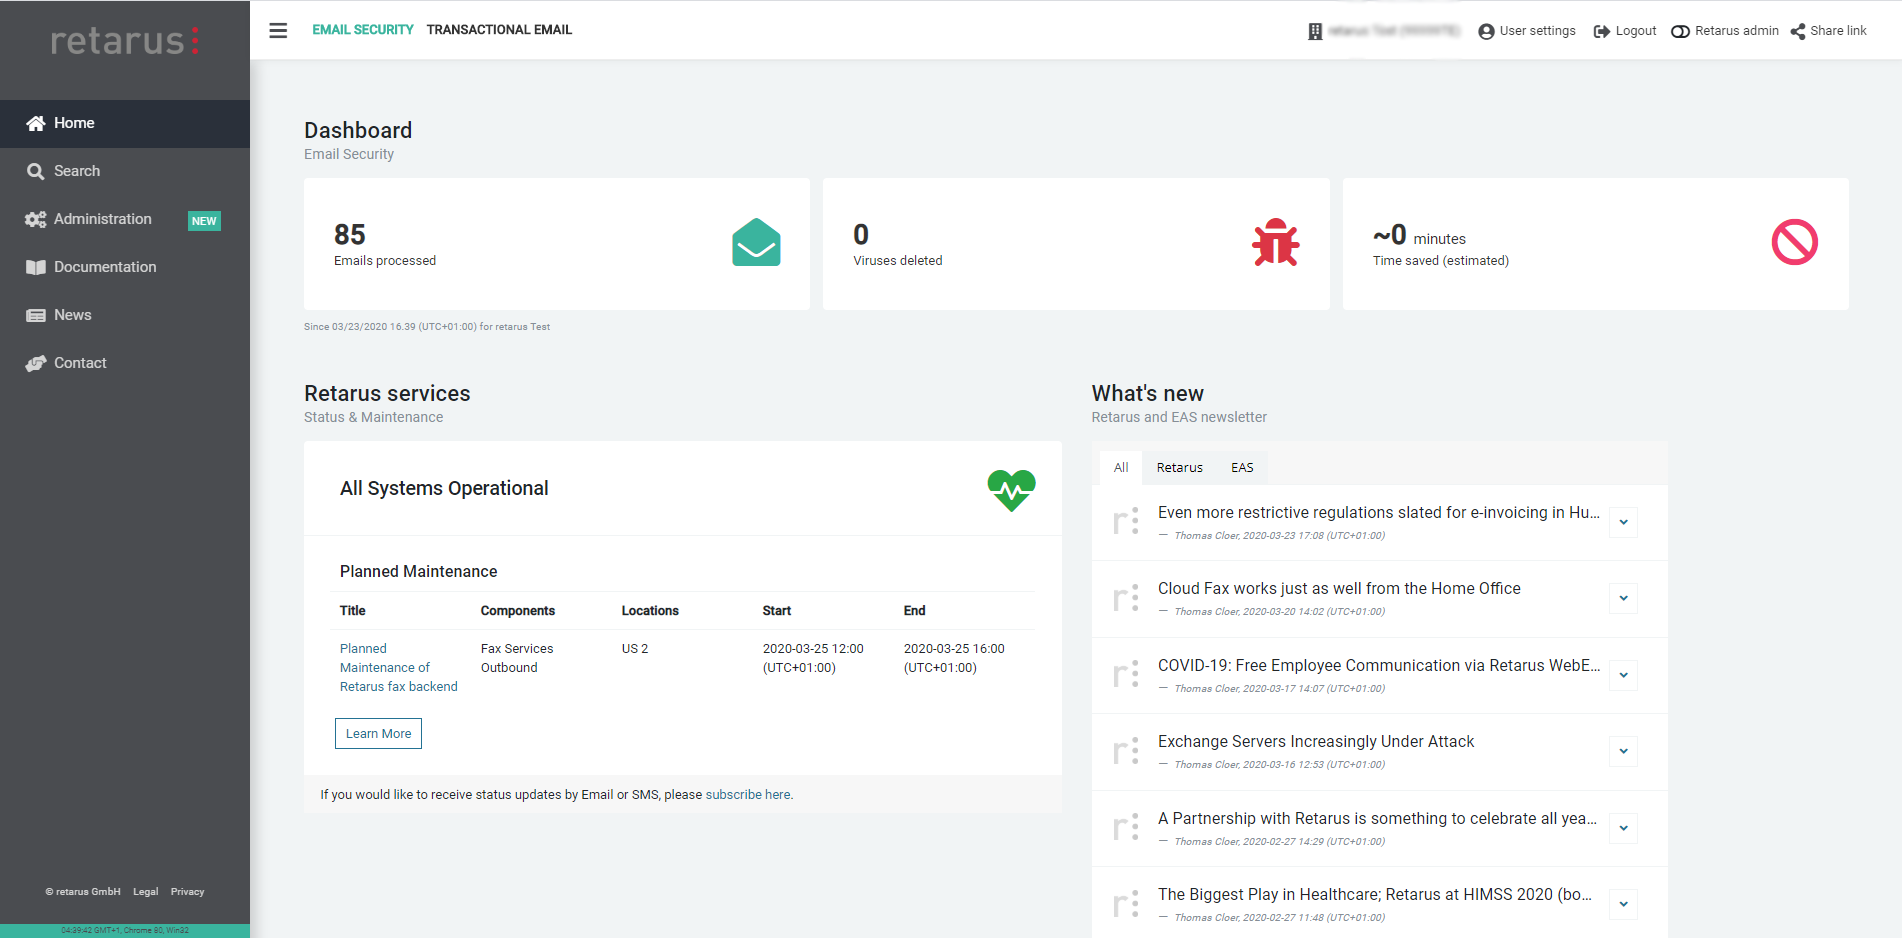Click the Documentation book icon

pos(36,267)
